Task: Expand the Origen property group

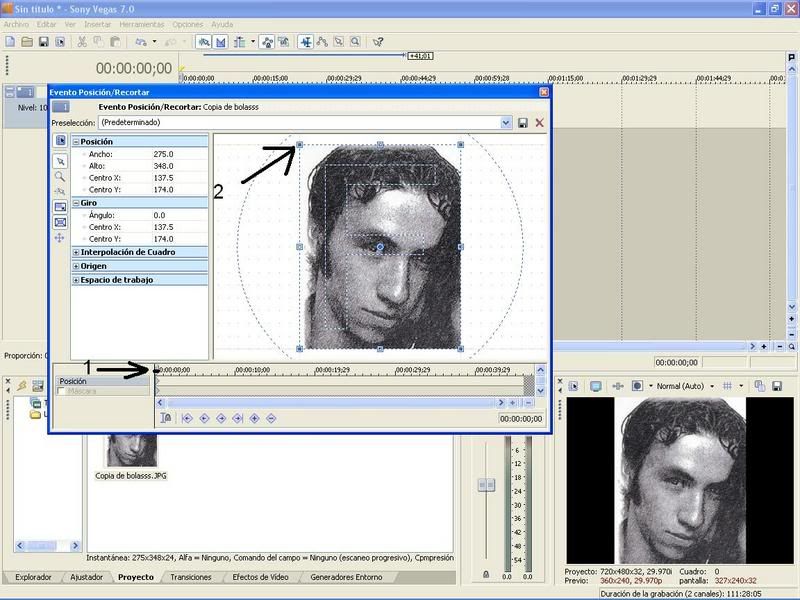Action: point(76,266)
